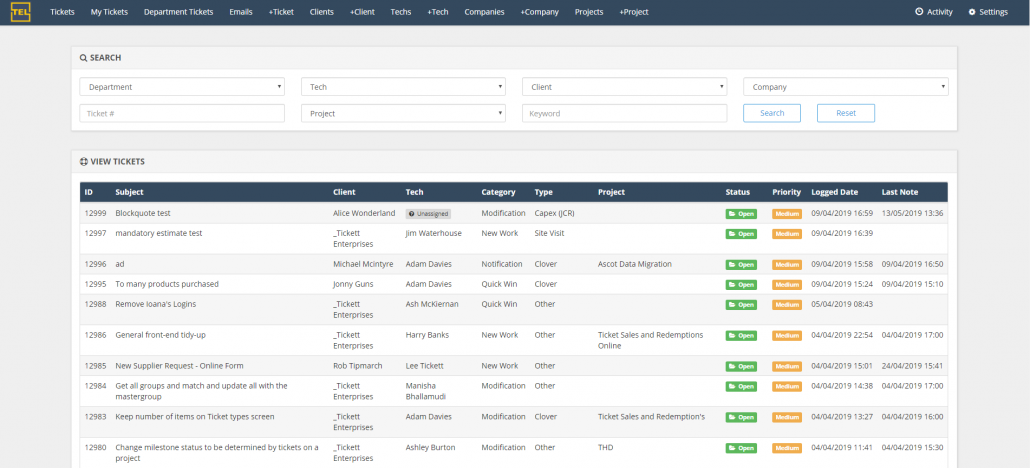The image size is (1030, 468).
Task: Click ticket ID 12980
Action: 95,448
